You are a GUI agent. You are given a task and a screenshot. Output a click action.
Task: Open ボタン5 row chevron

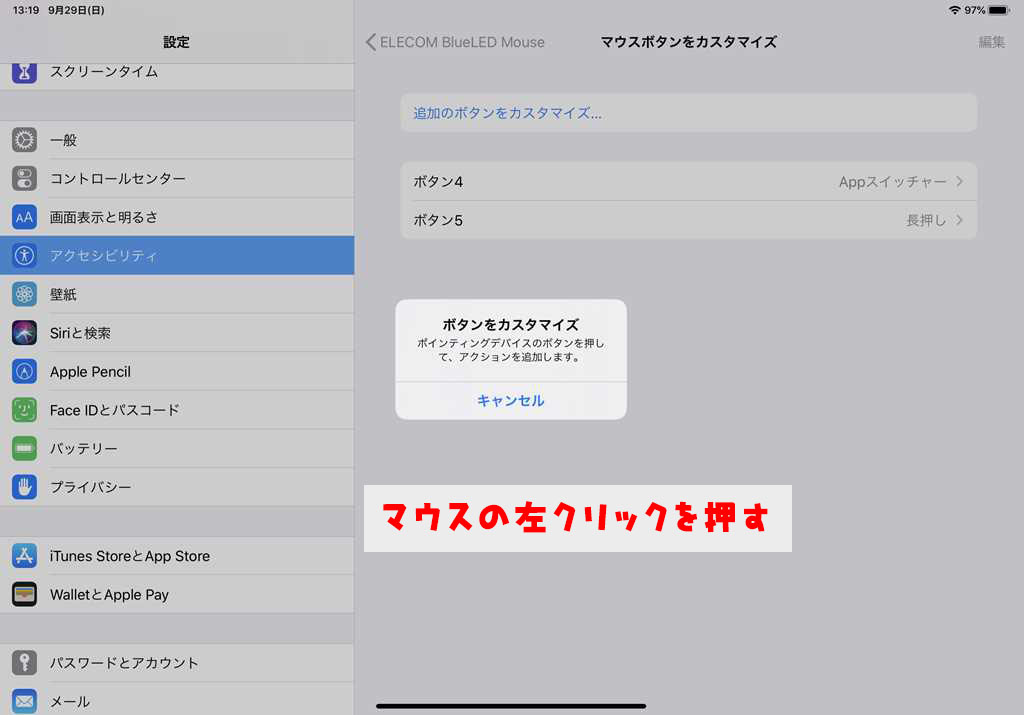959,220
